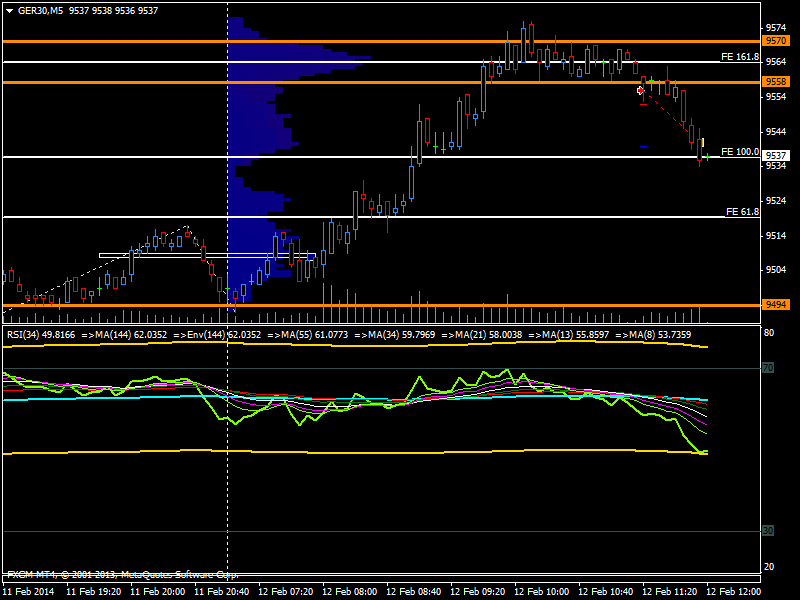Click the RSI(34) indicator label text
The height and width of the screenshot is (600, 800).
click(x=42, y=335)
